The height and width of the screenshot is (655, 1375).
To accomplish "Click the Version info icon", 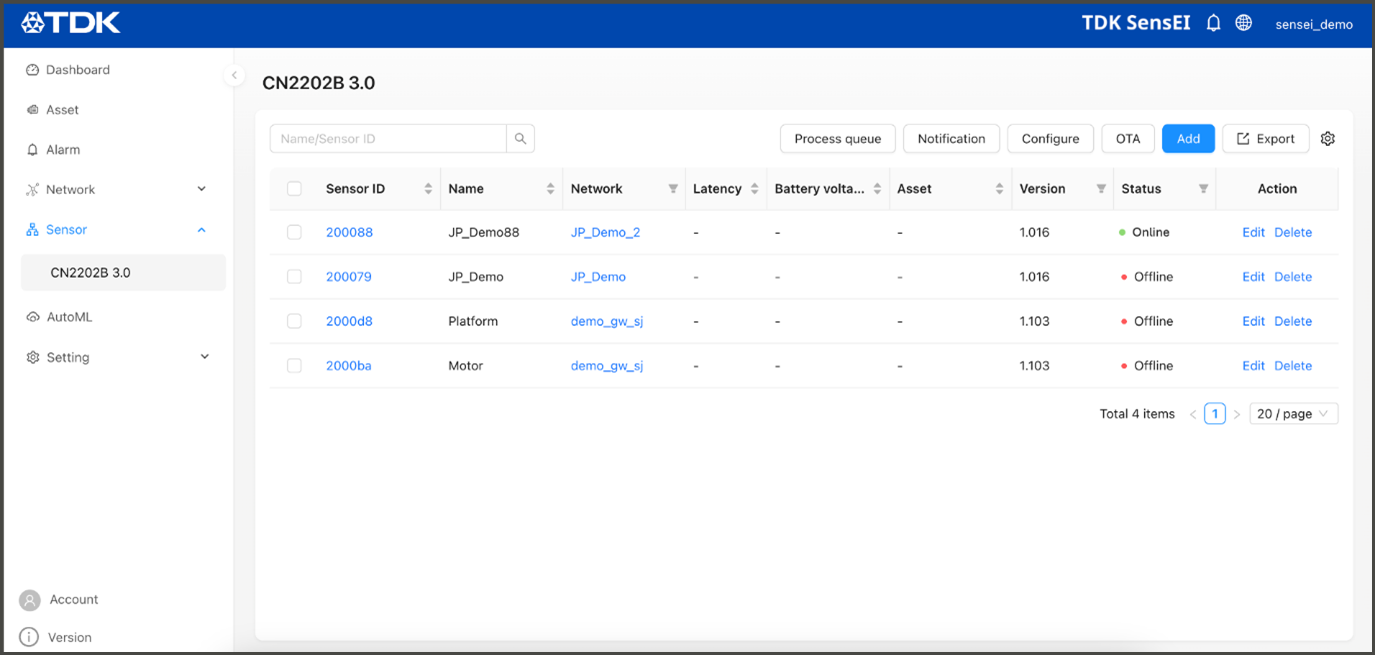I will point(30,637).
